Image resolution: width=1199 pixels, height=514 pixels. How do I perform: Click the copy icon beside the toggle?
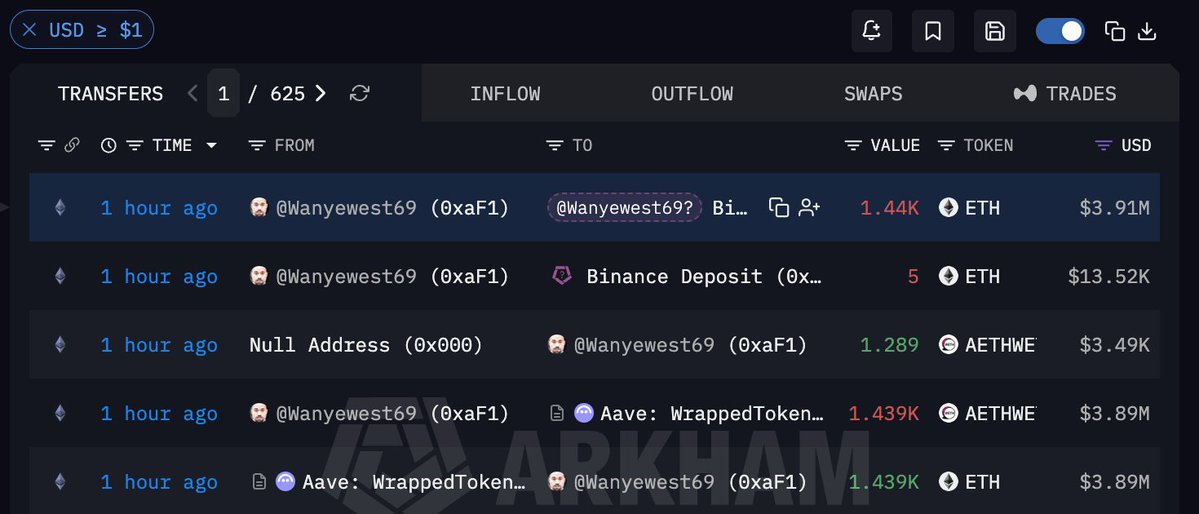coord(1115,31)
